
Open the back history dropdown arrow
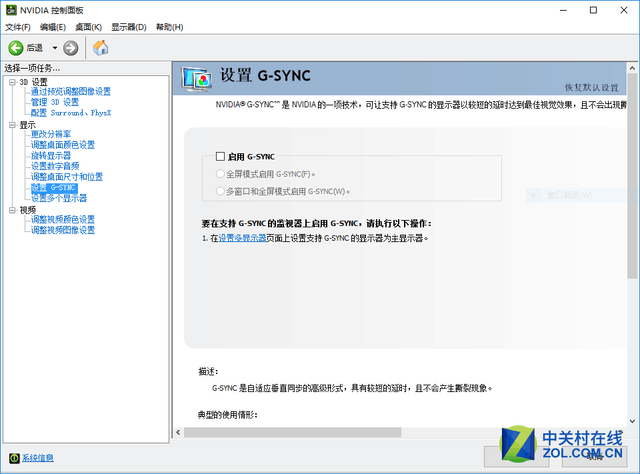point(55,48)
